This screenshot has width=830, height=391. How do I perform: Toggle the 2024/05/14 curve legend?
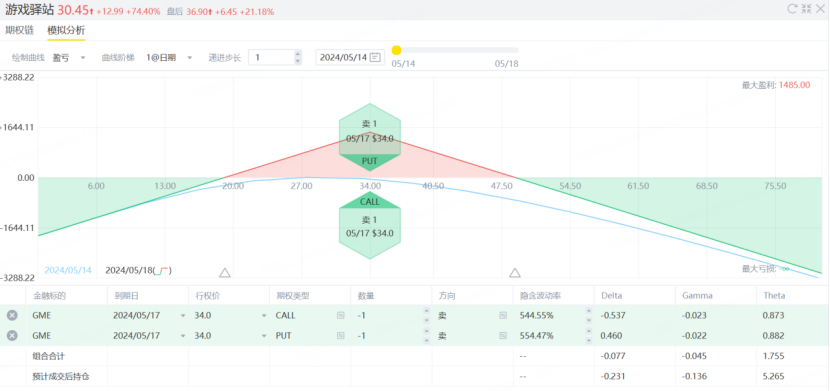tap(68, 270)
